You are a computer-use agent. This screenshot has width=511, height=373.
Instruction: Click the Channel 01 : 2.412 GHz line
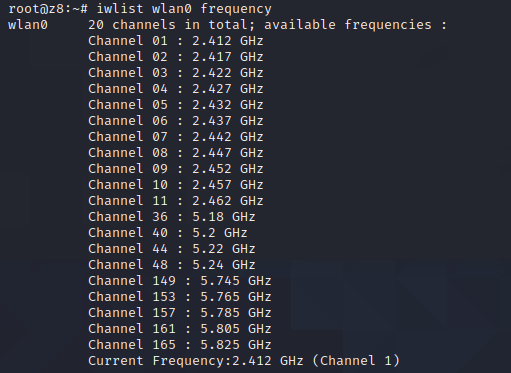[x=176, y=41]
